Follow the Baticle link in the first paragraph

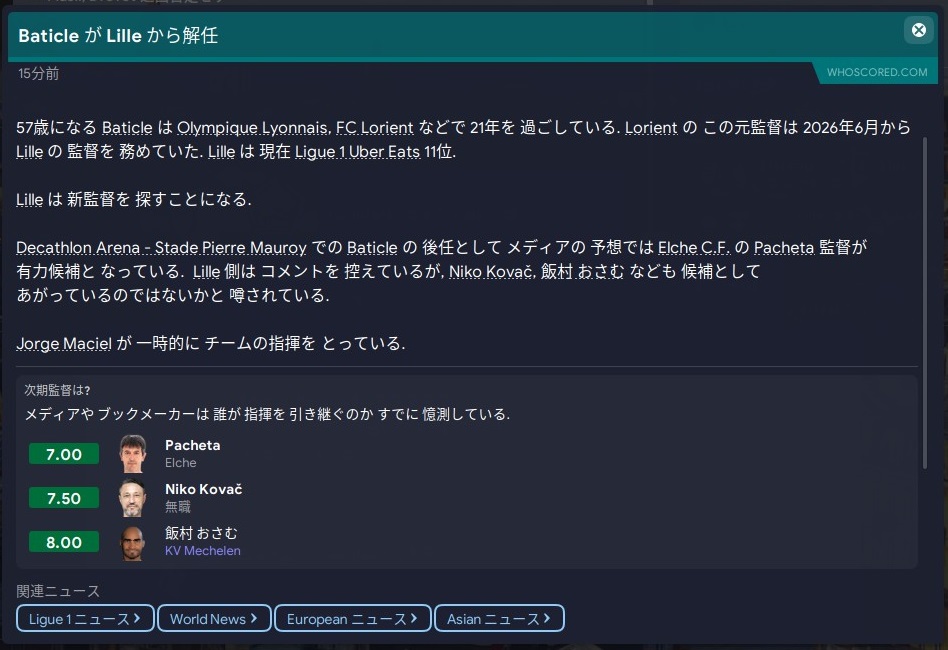(x=127, y=128)
